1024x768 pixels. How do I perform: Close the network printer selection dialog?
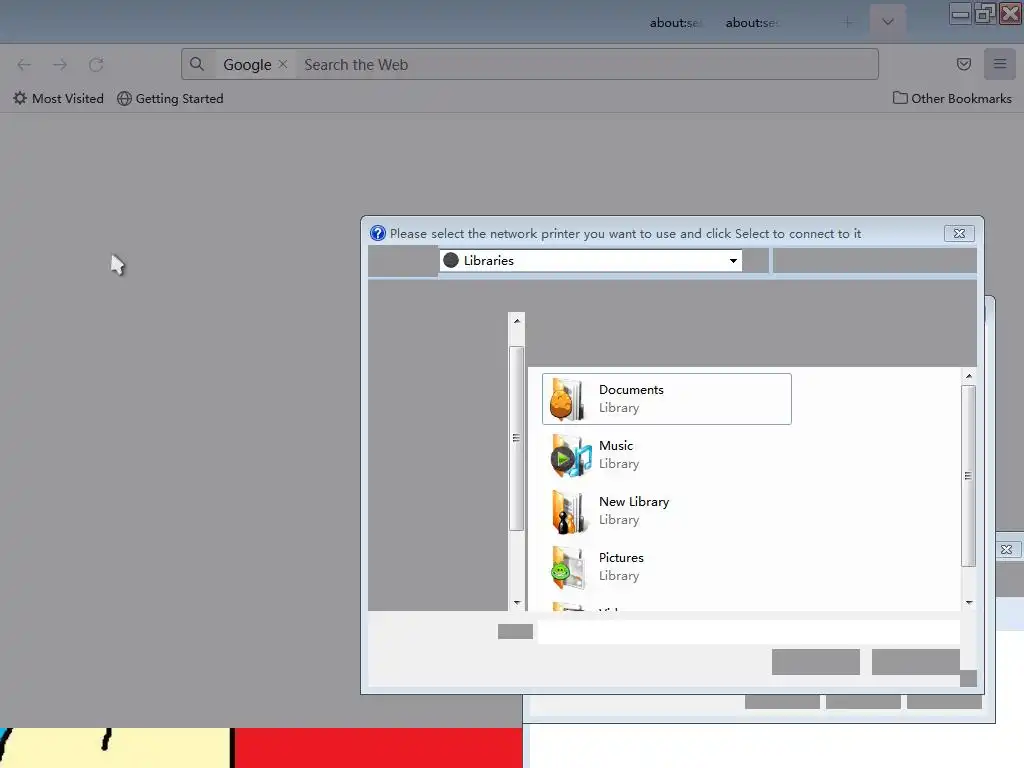point(959,233)
